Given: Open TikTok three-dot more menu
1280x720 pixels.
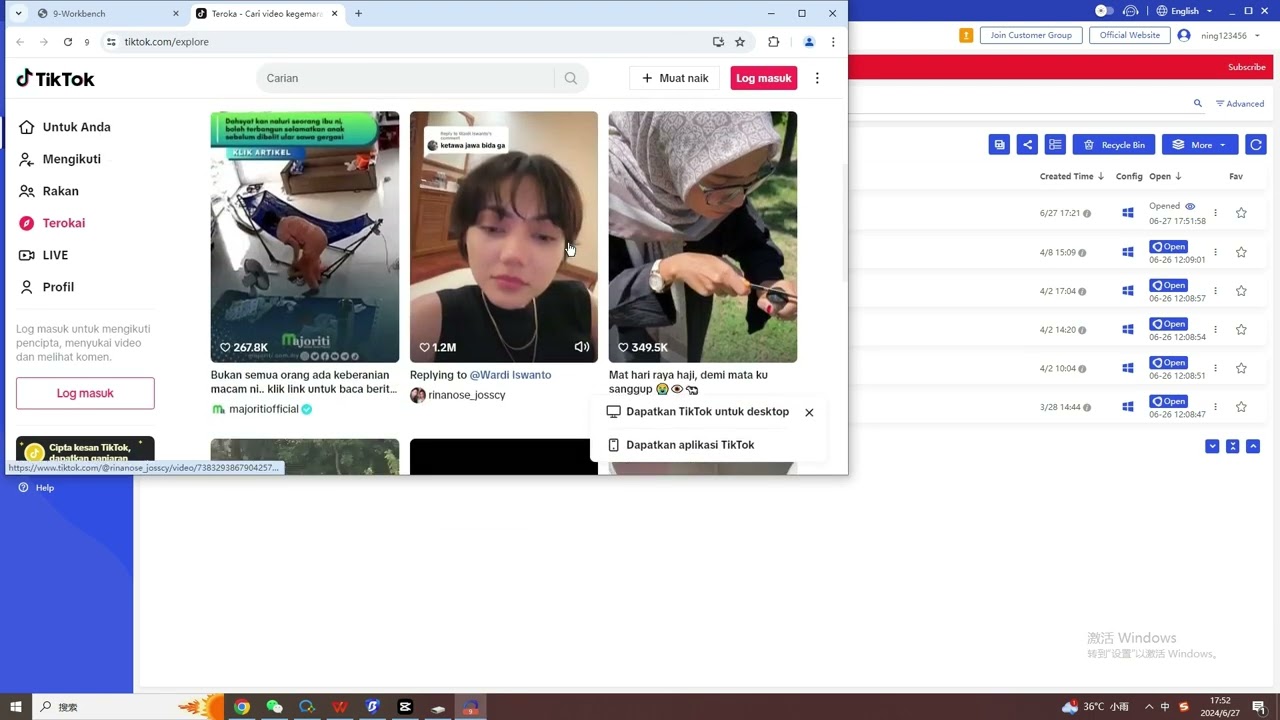Looking at the screenshot, I should click(x=817, y=78).
